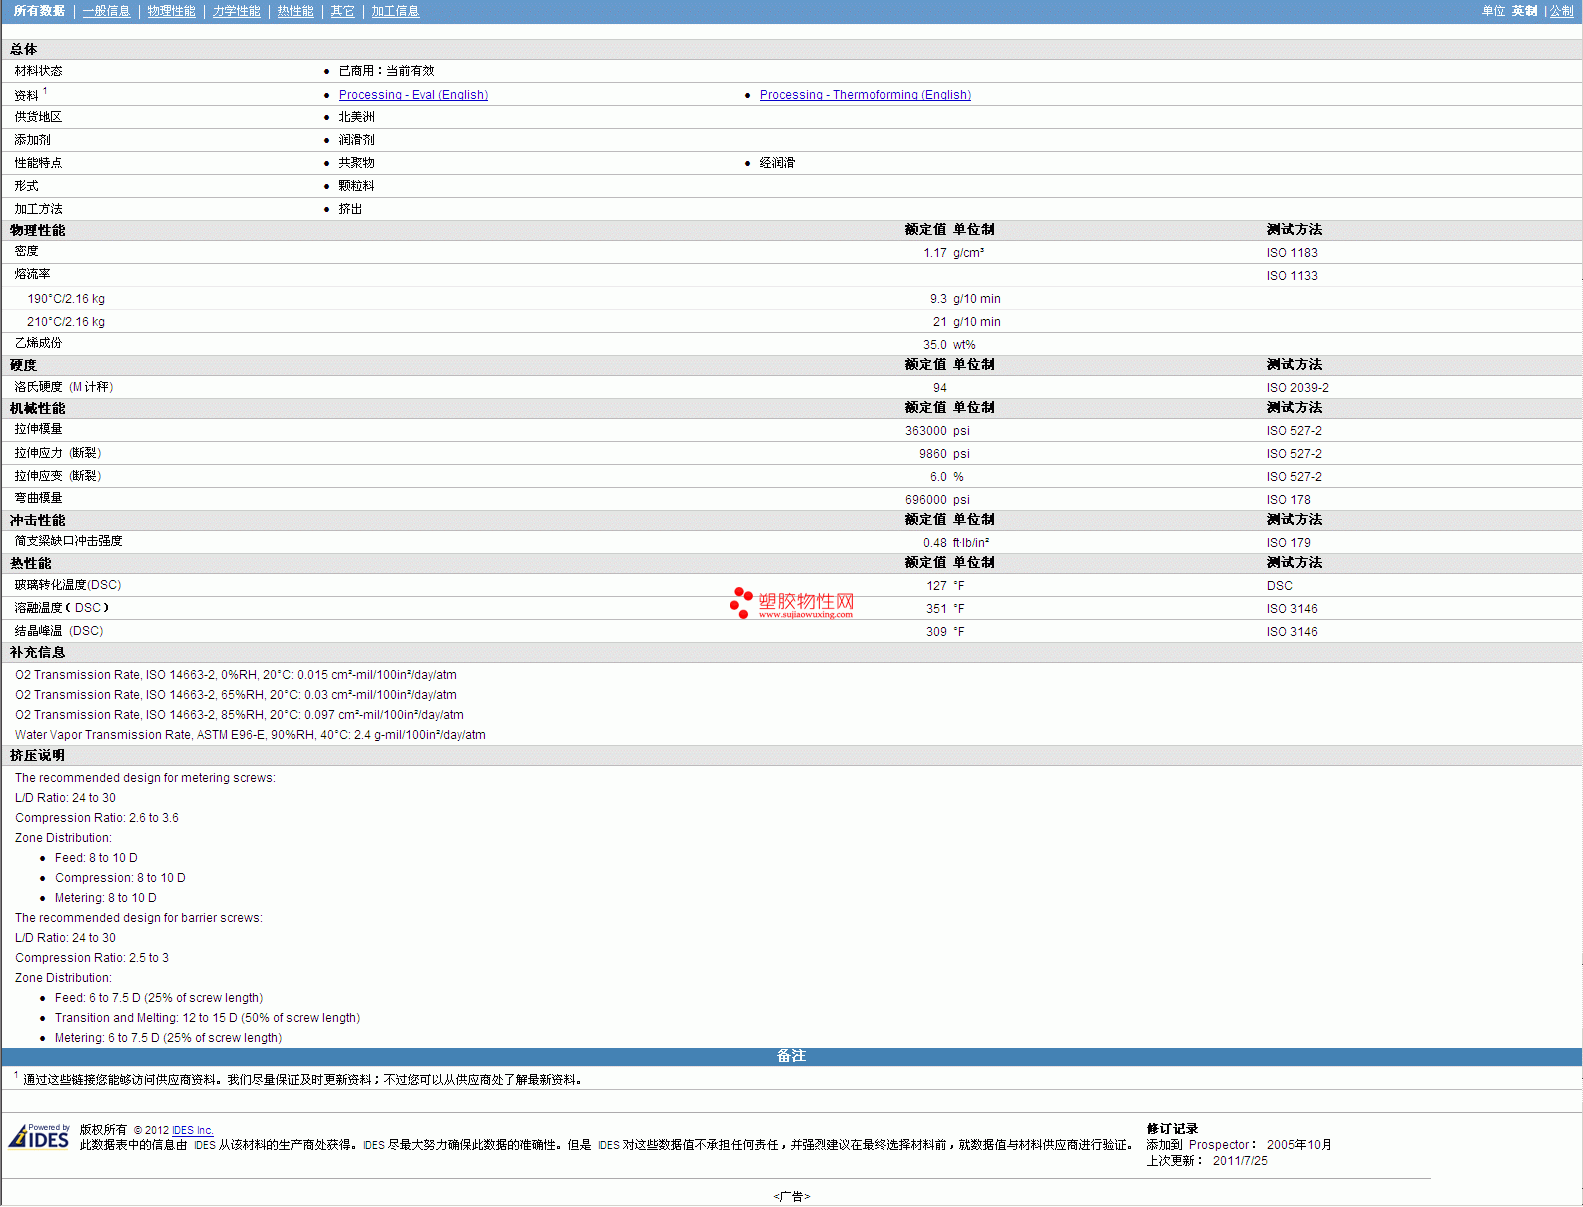Select the 力学性能 tab
The width and height of the screenshot is (1583, 1207).
(236, 11)
